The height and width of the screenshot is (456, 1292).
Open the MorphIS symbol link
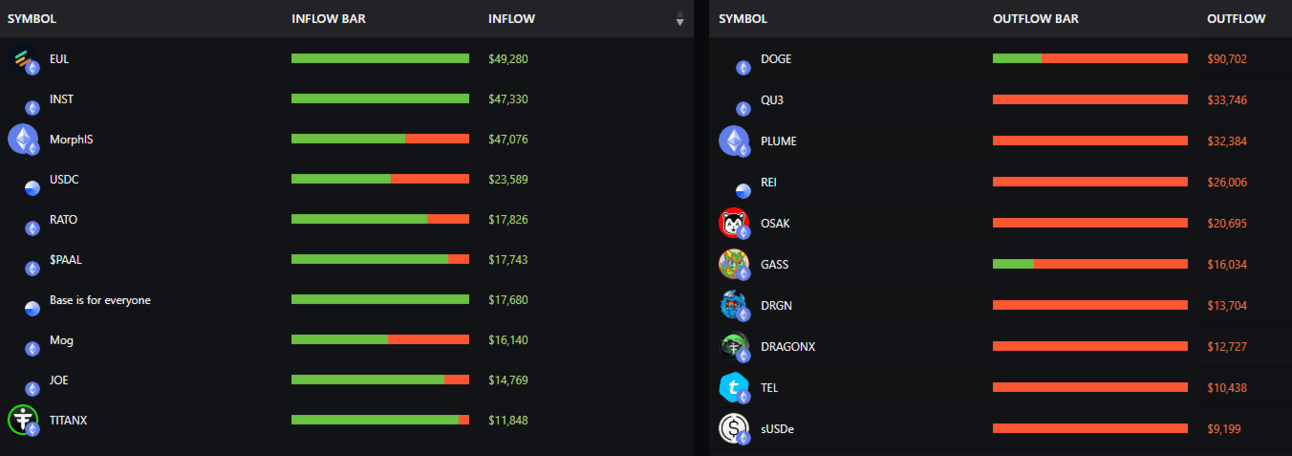(71, 139)
